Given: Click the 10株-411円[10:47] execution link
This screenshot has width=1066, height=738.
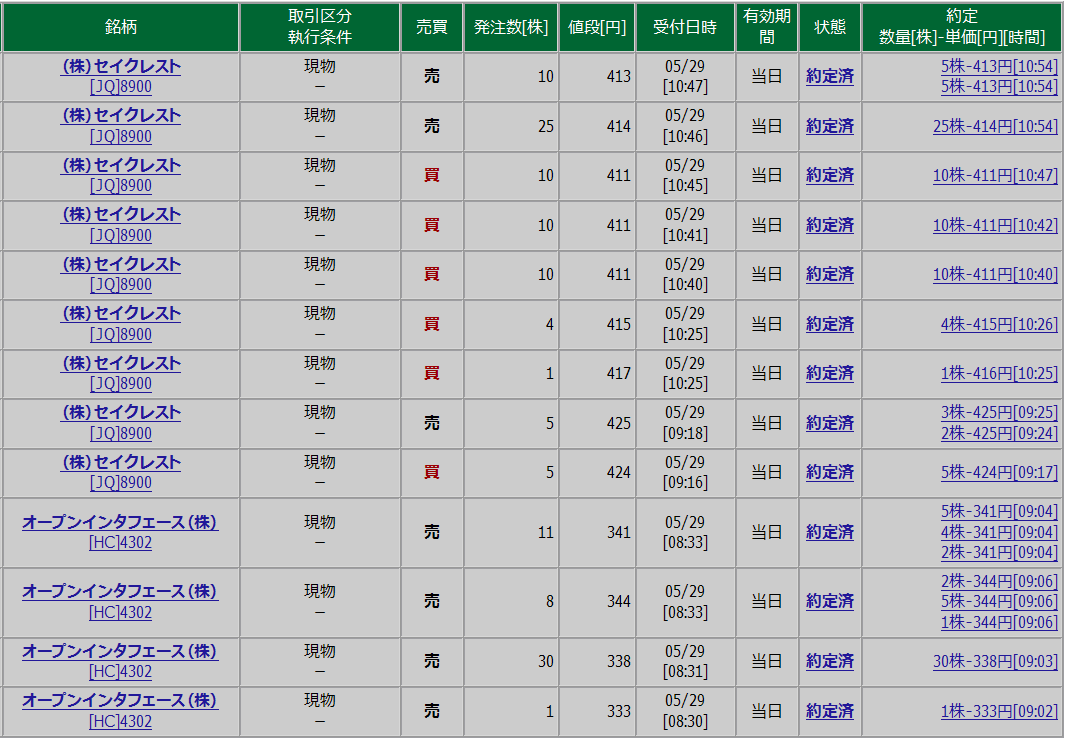Looking at the screenshot, I should point(995,176).
